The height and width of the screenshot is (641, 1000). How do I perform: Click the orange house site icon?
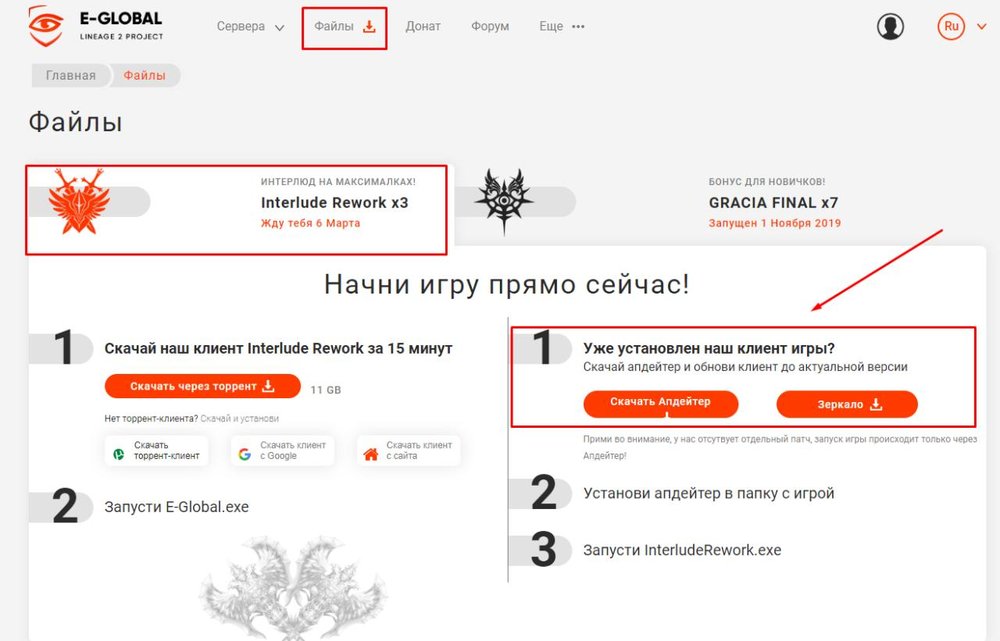tap(371, 454)
